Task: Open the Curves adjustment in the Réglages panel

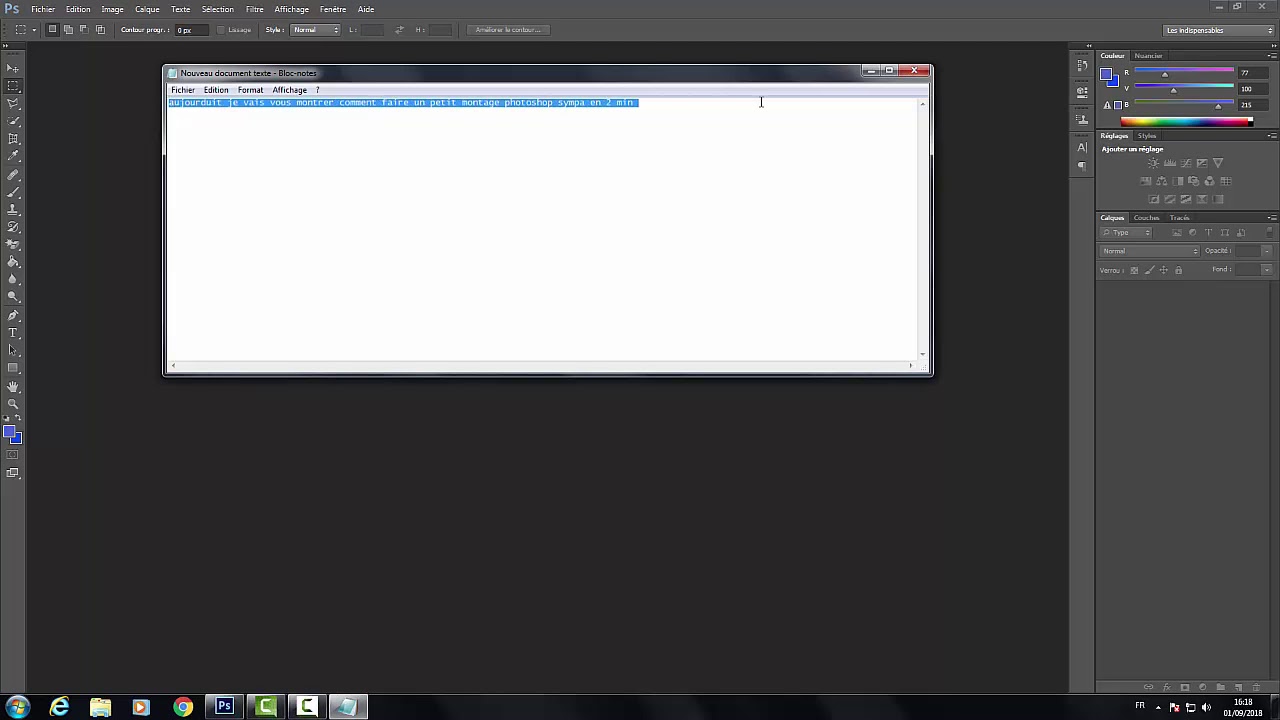Action: 1187,162
